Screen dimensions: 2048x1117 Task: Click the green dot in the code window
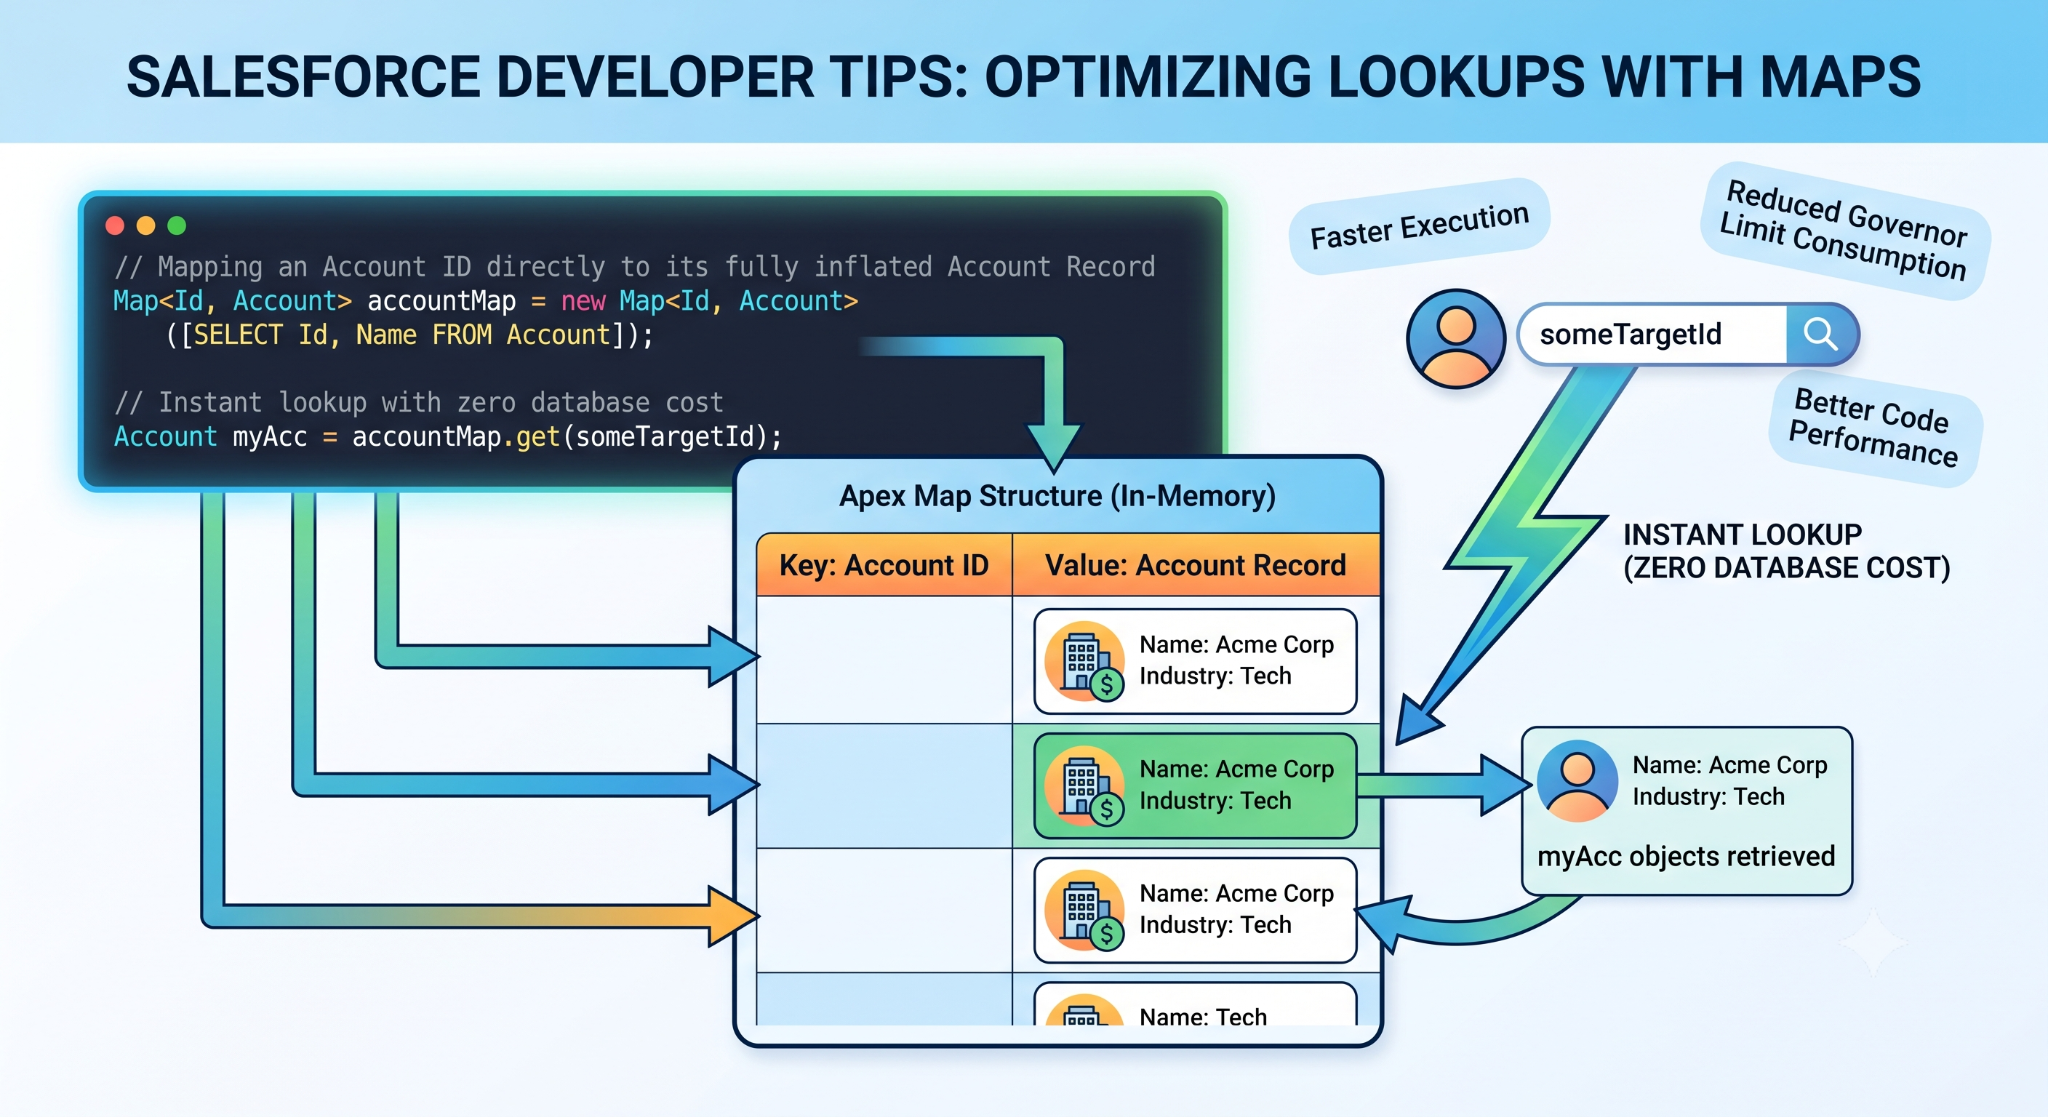177,225
